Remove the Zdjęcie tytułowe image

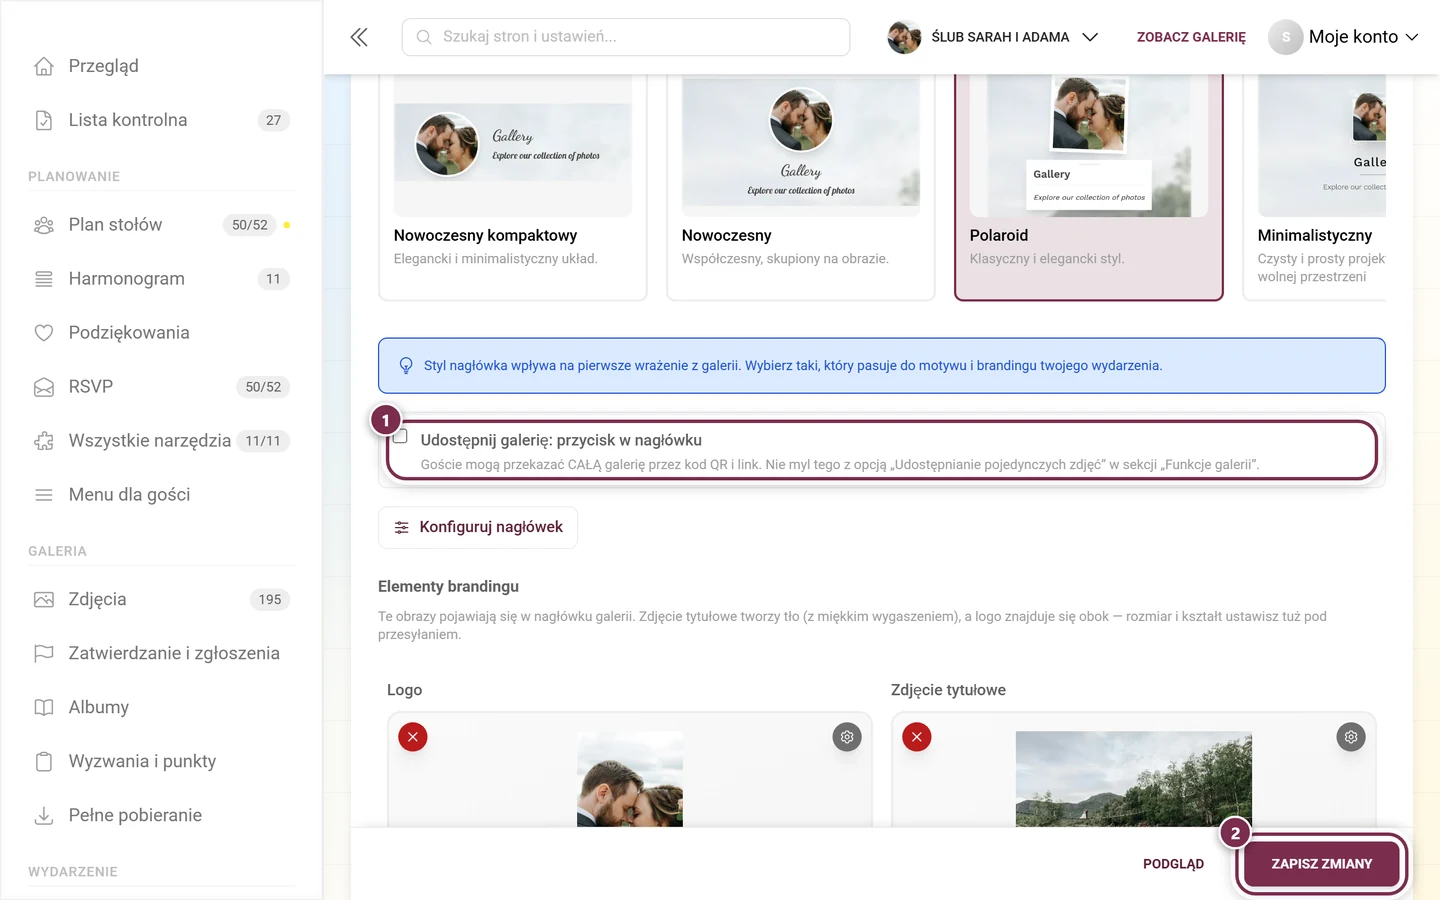click(x=917, y=737)
